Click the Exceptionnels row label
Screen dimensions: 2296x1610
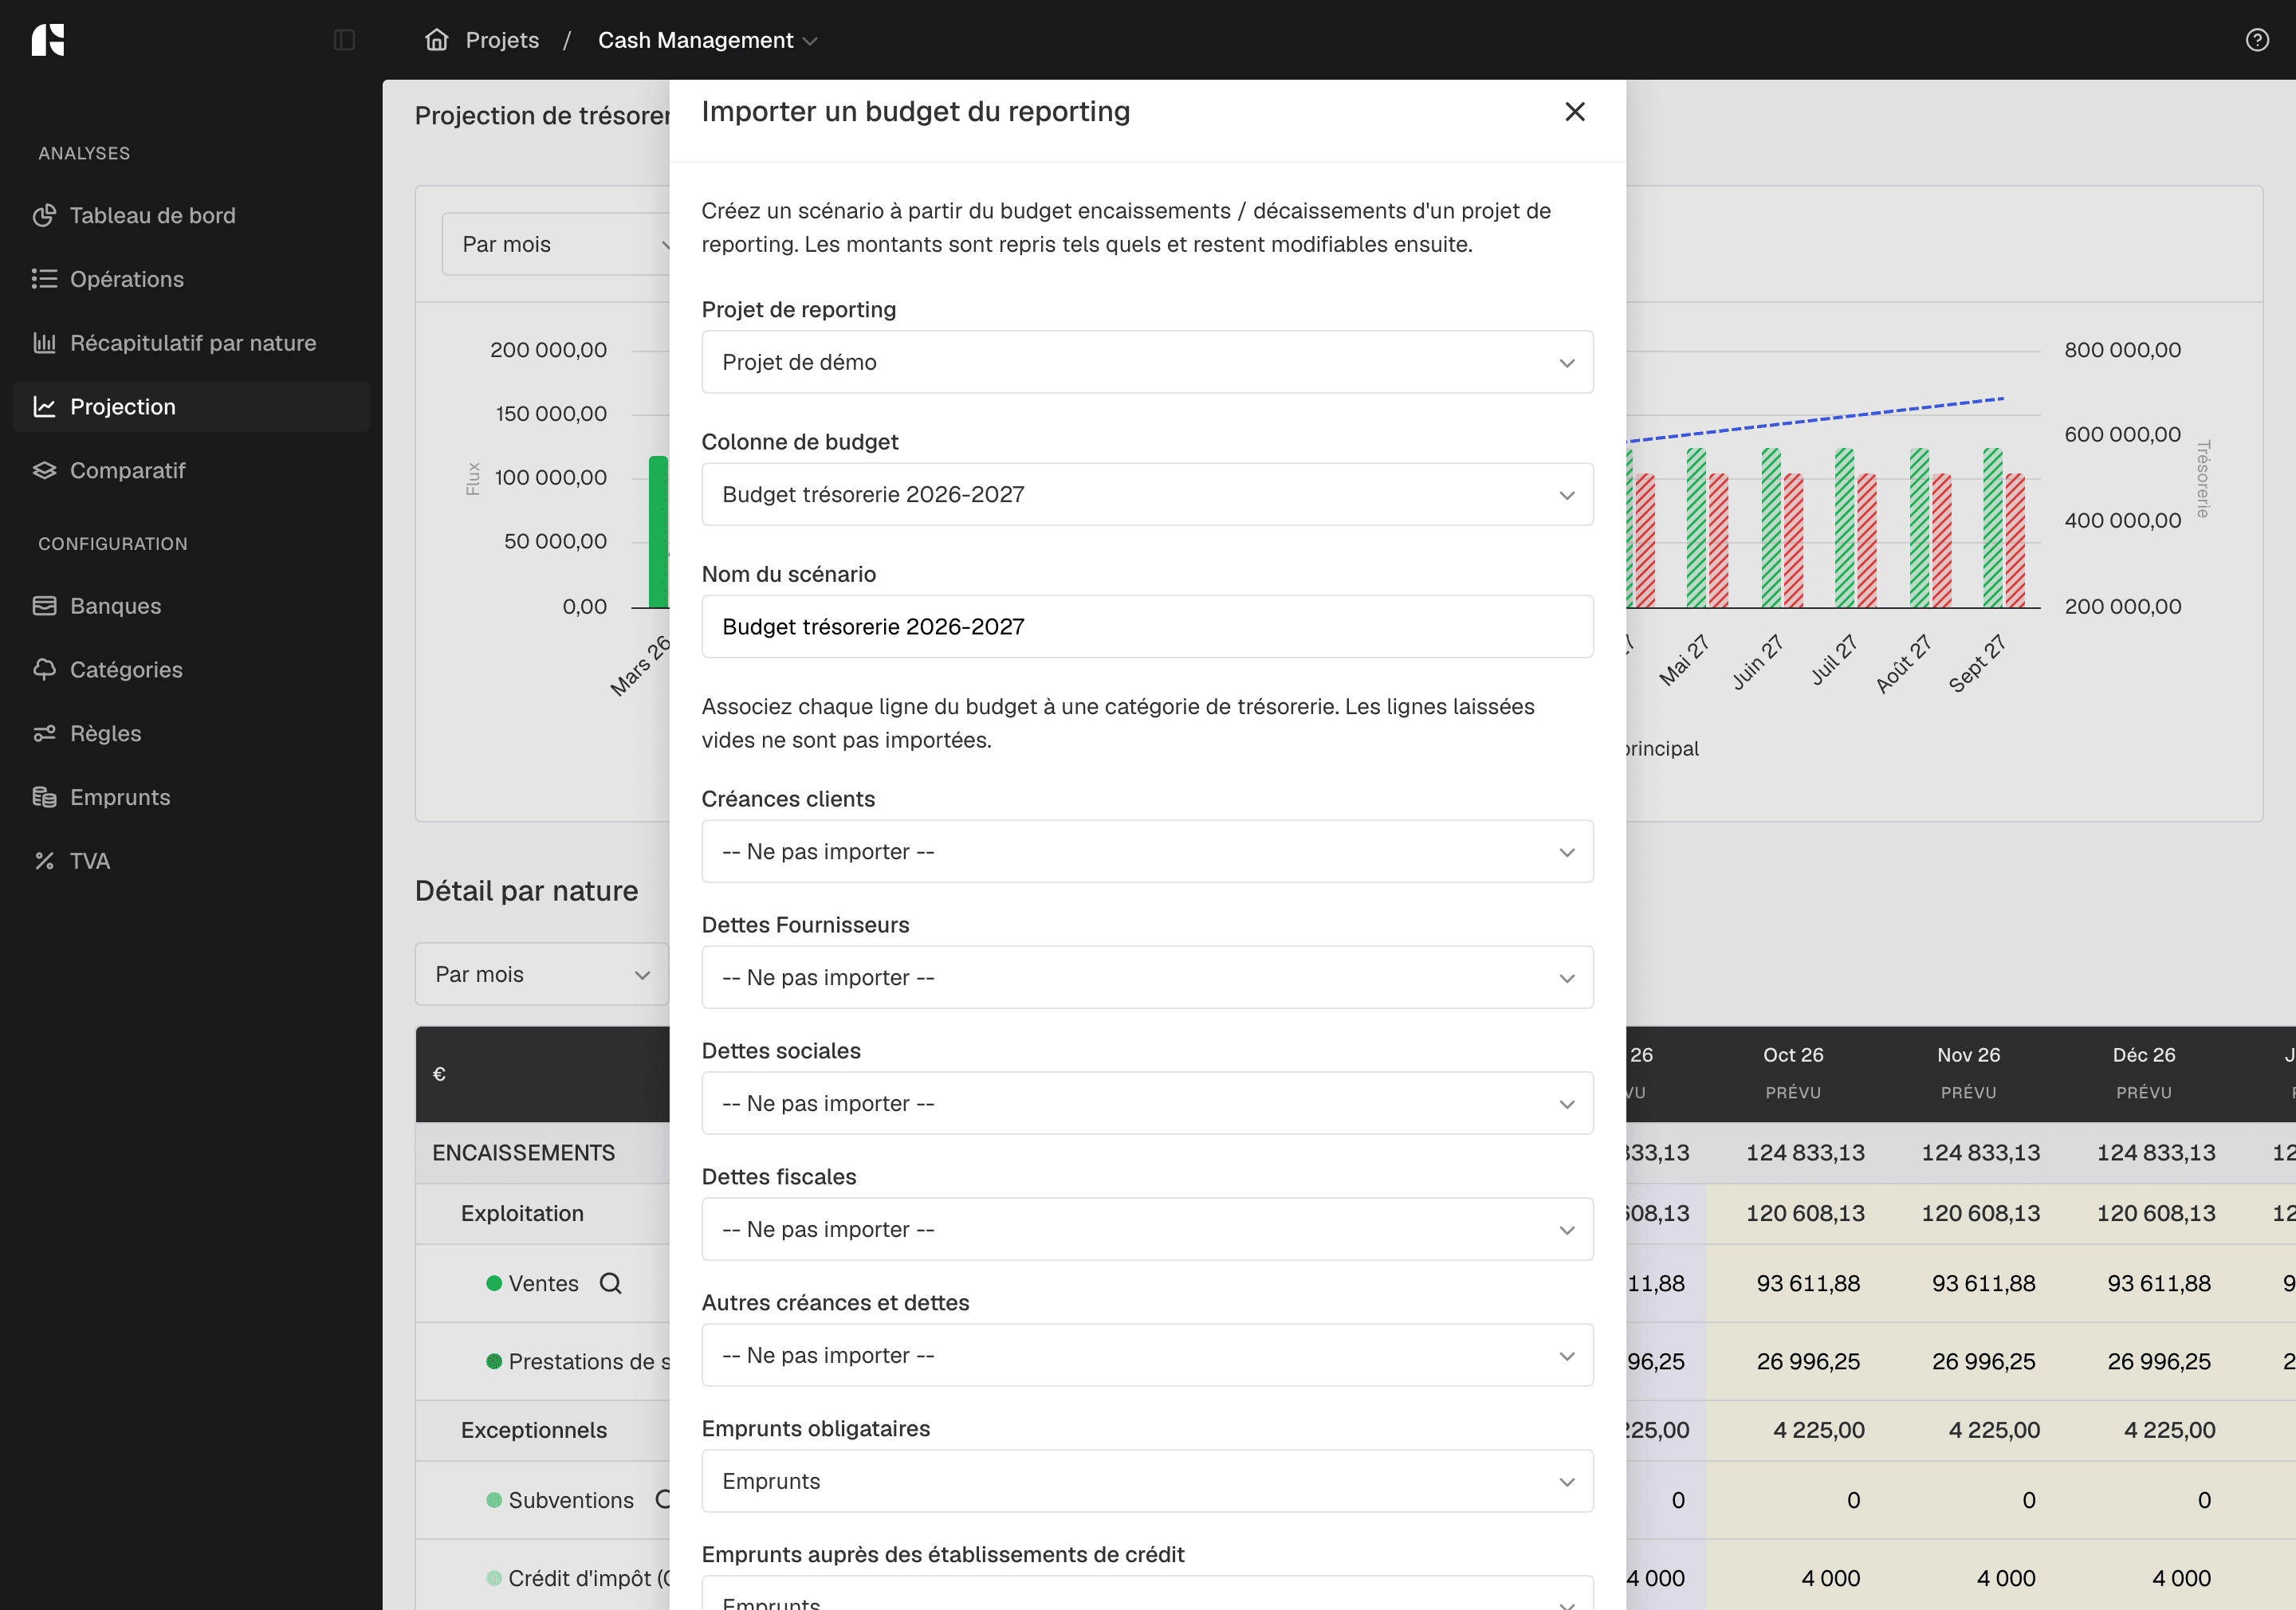pyautogui.click(x=534, y=1430)
